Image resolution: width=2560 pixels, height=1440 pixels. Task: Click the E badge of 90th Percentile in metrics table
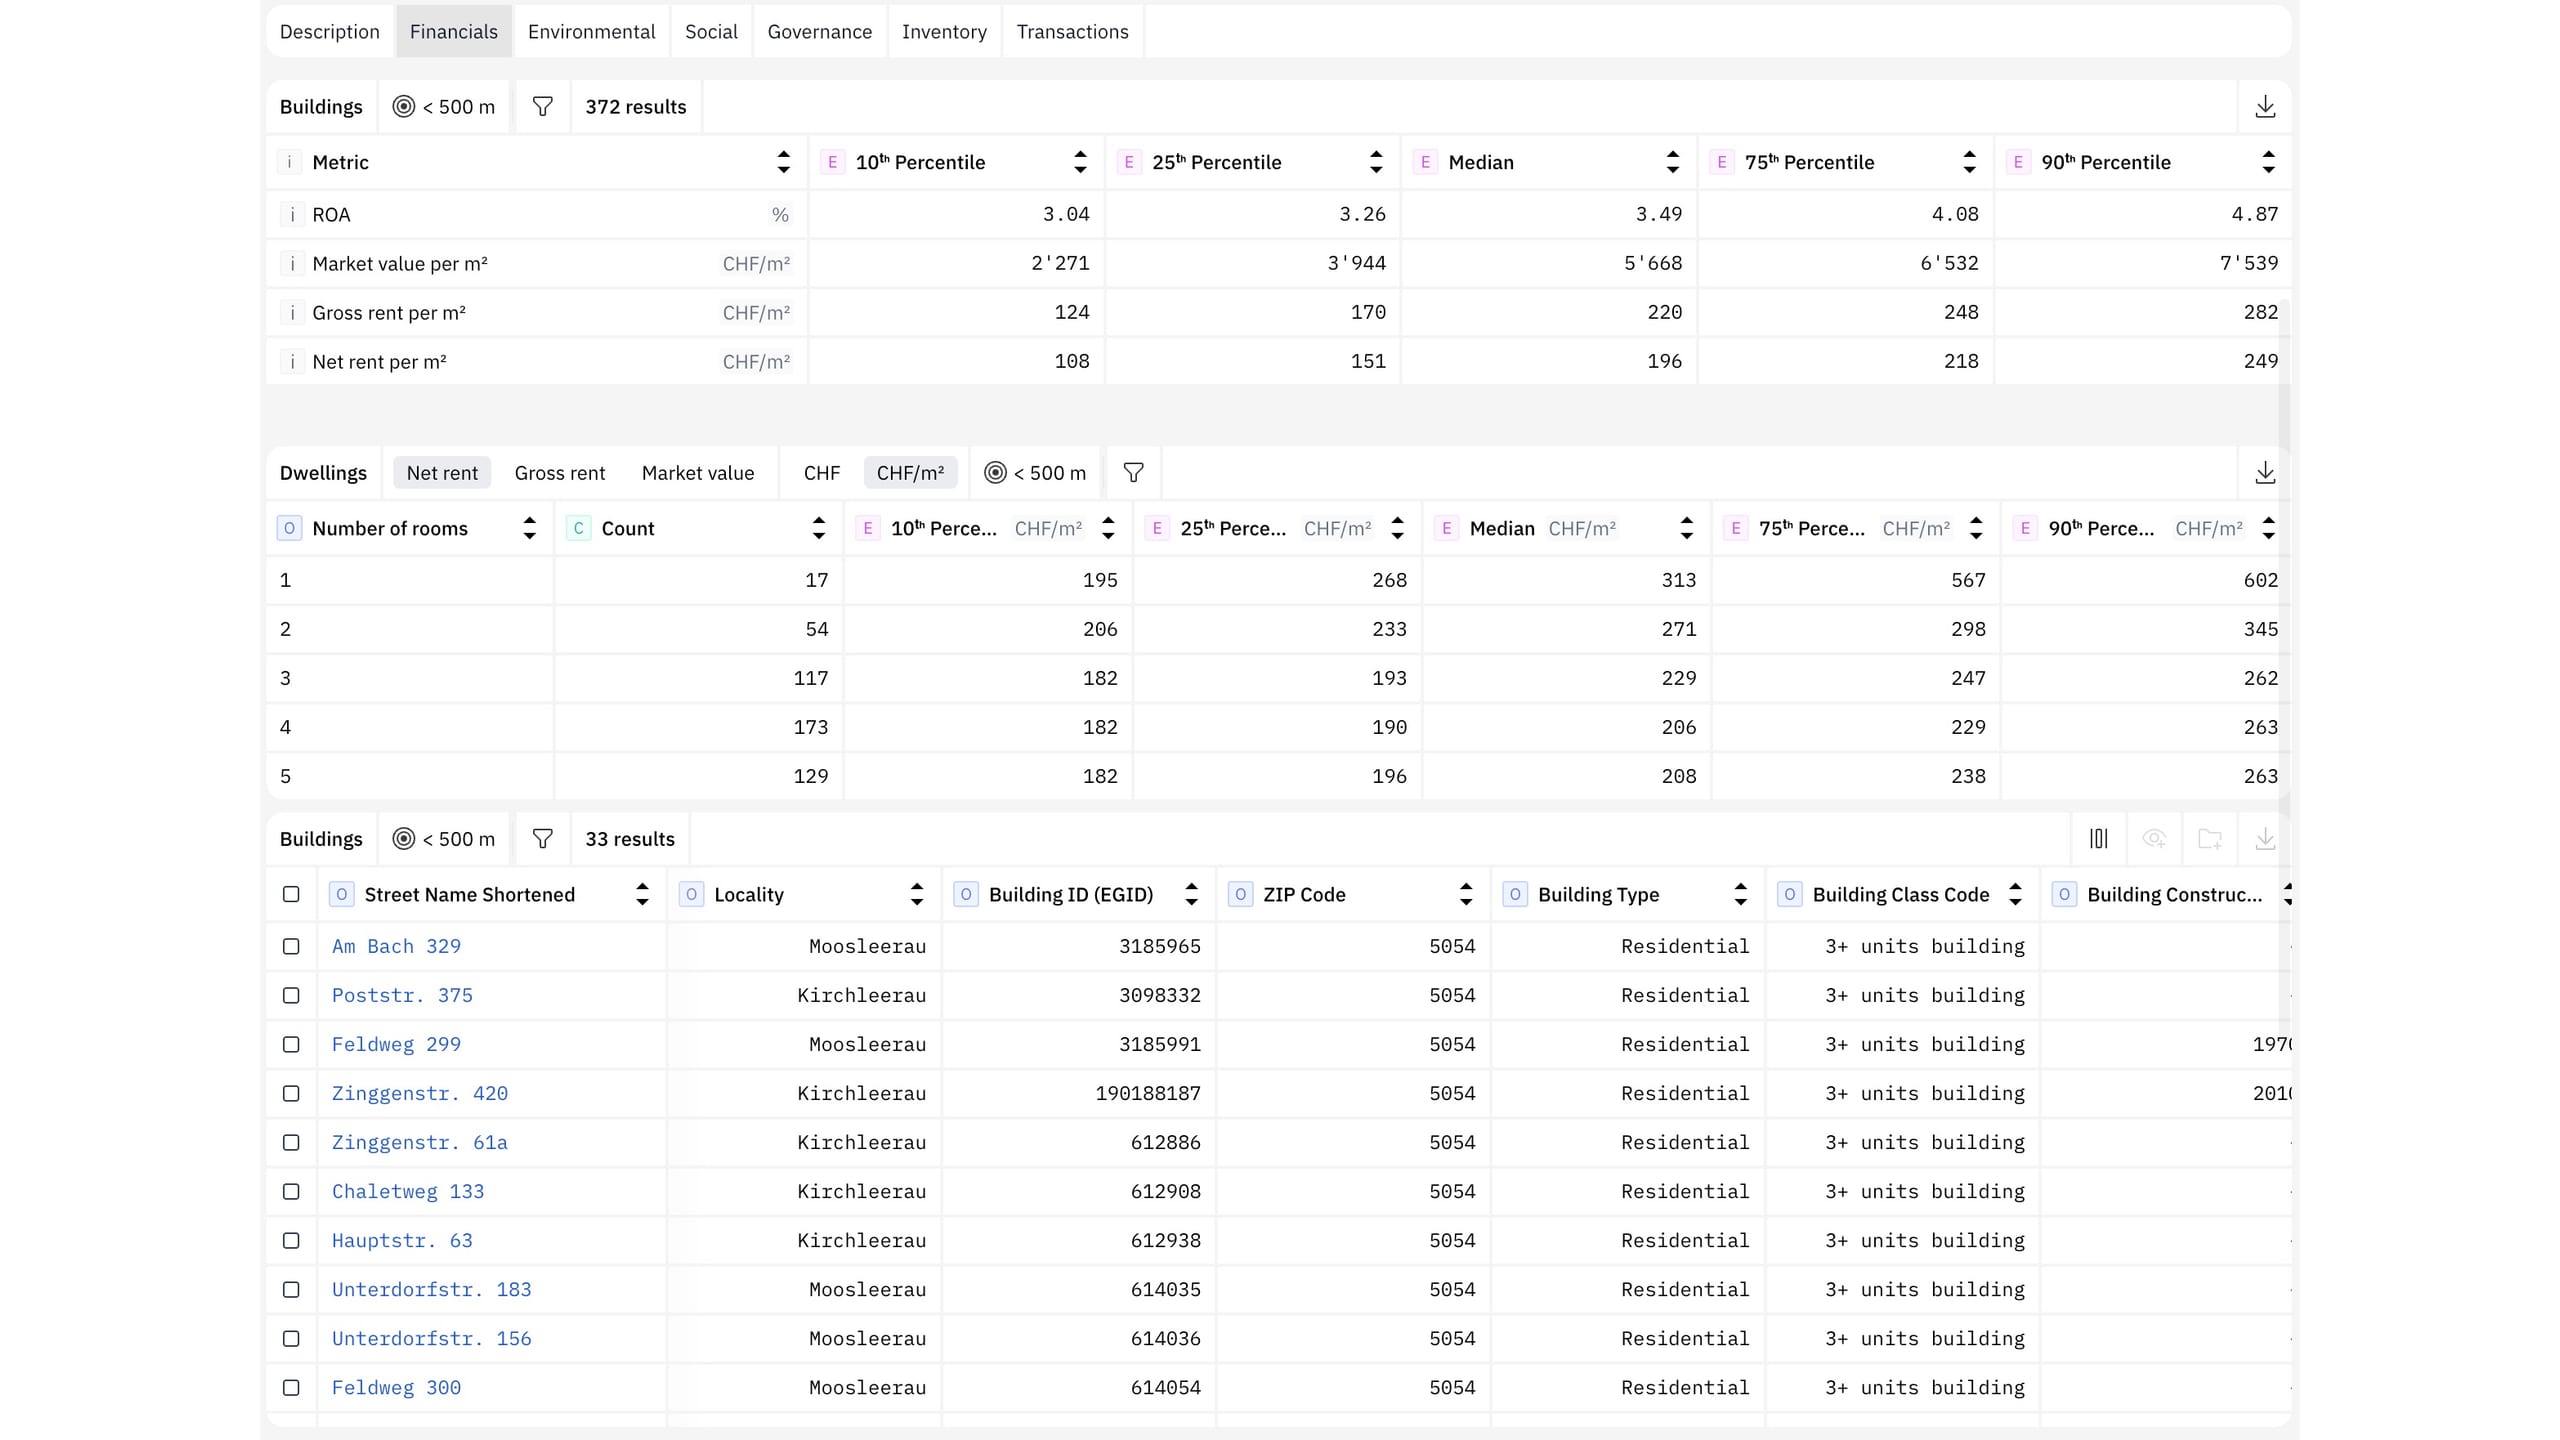[2018, 162]
